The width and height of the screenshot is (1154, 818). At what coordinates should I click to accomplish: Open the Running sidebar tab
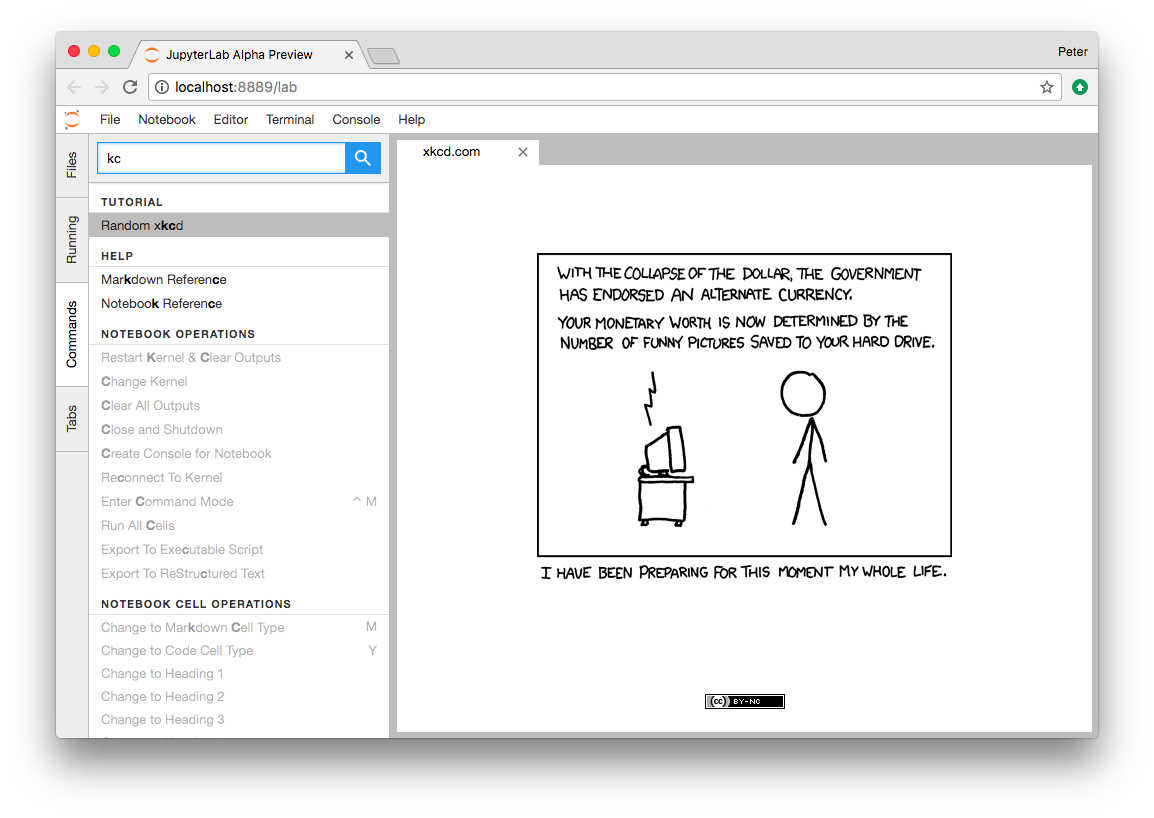[x=71, y=240]
